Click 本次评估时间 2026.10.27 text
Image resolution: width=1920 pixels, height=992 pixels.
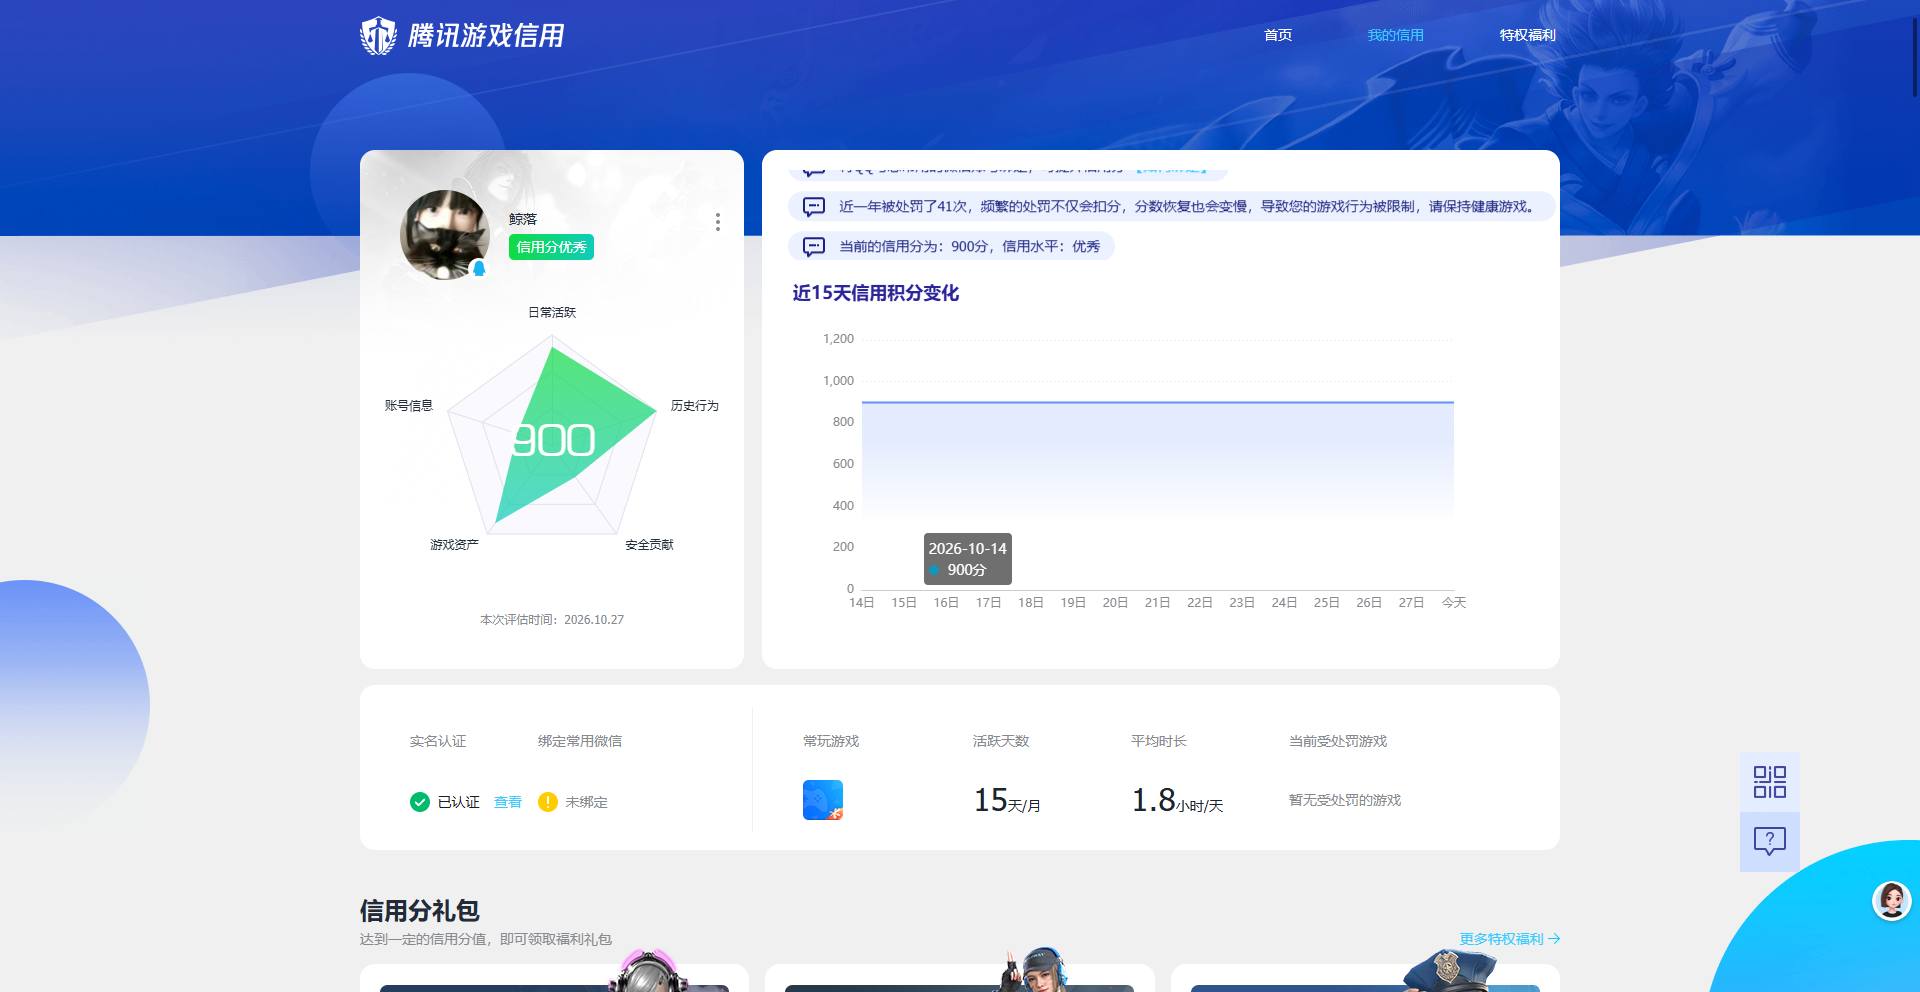point(552,620)
